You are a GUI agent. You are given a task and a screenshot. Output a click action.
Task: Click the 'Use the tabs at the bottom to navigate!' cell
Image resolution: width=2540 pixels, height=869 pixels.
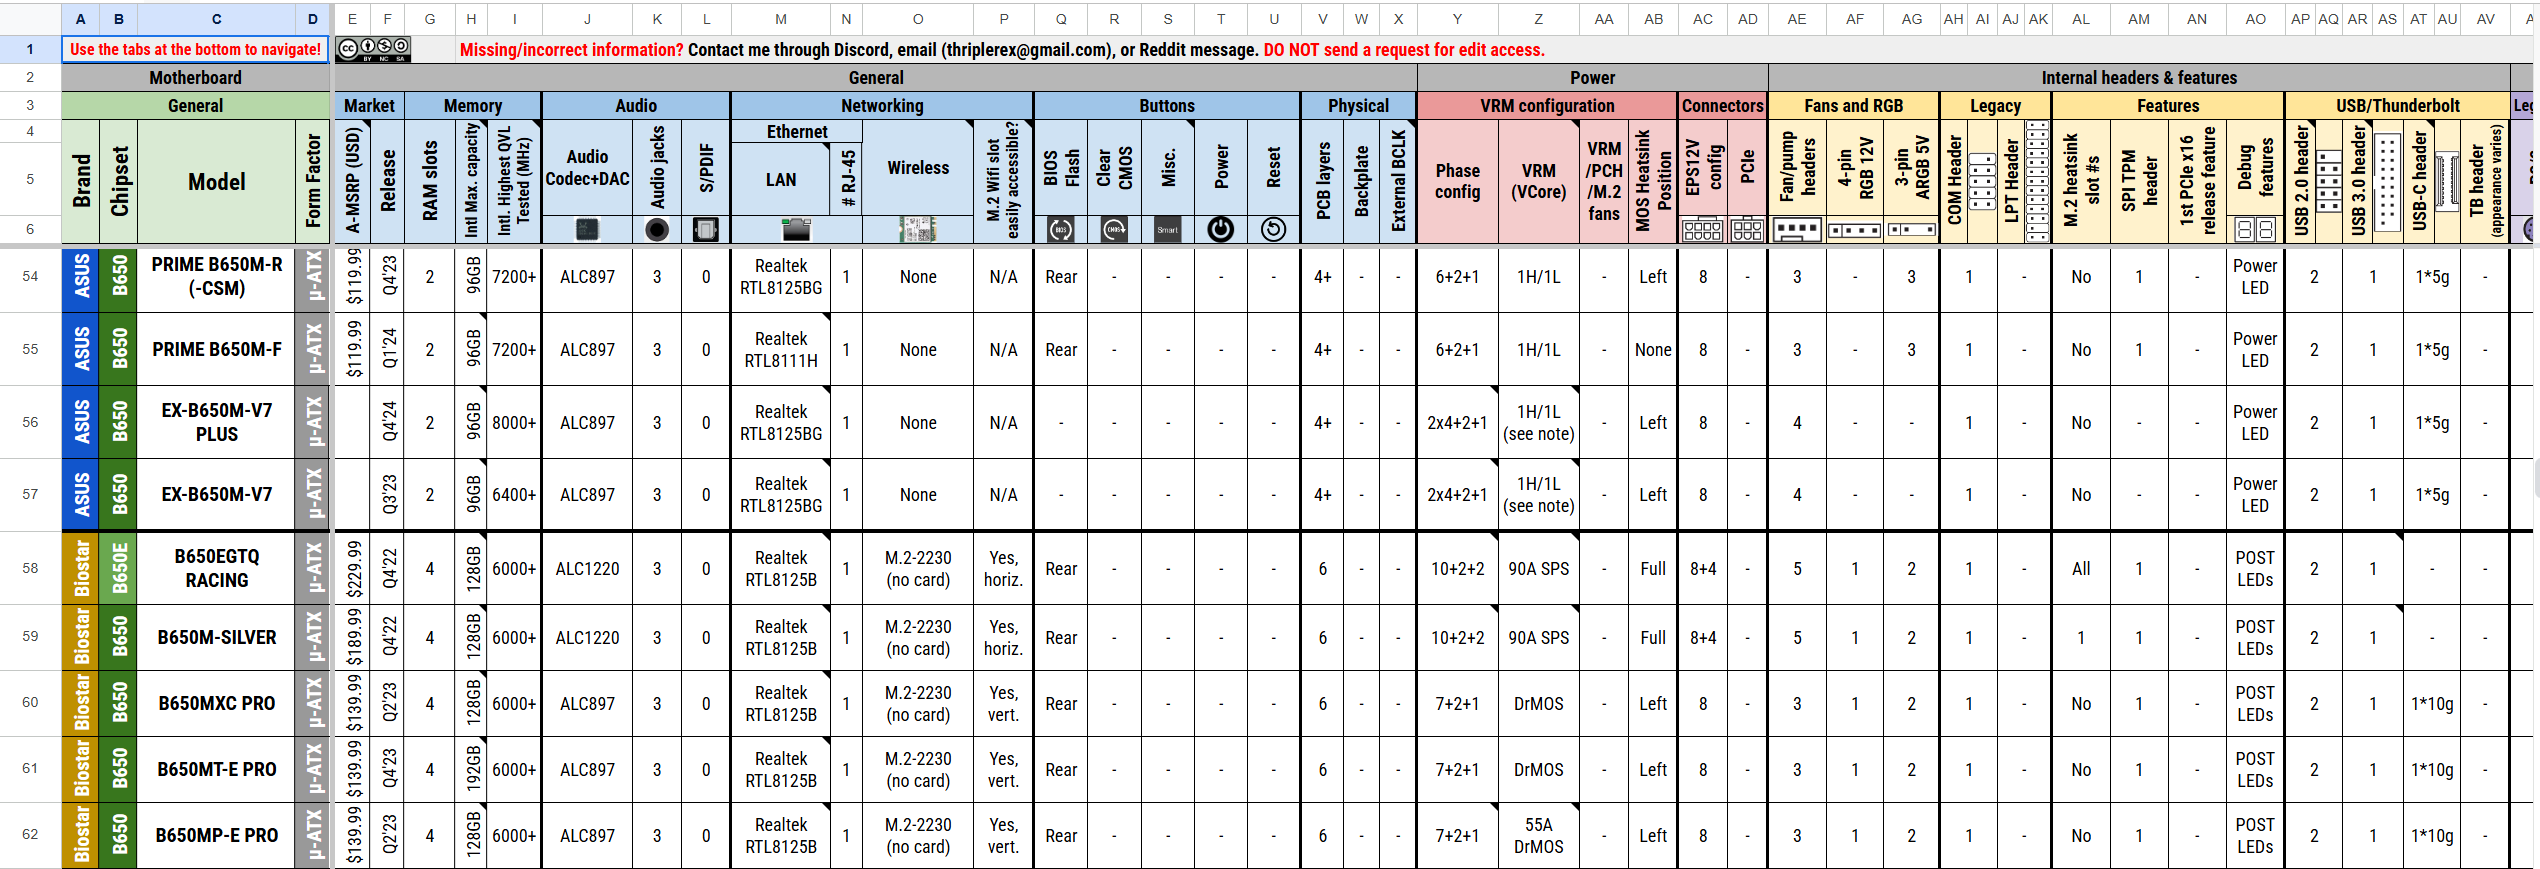tap(196, 50)
